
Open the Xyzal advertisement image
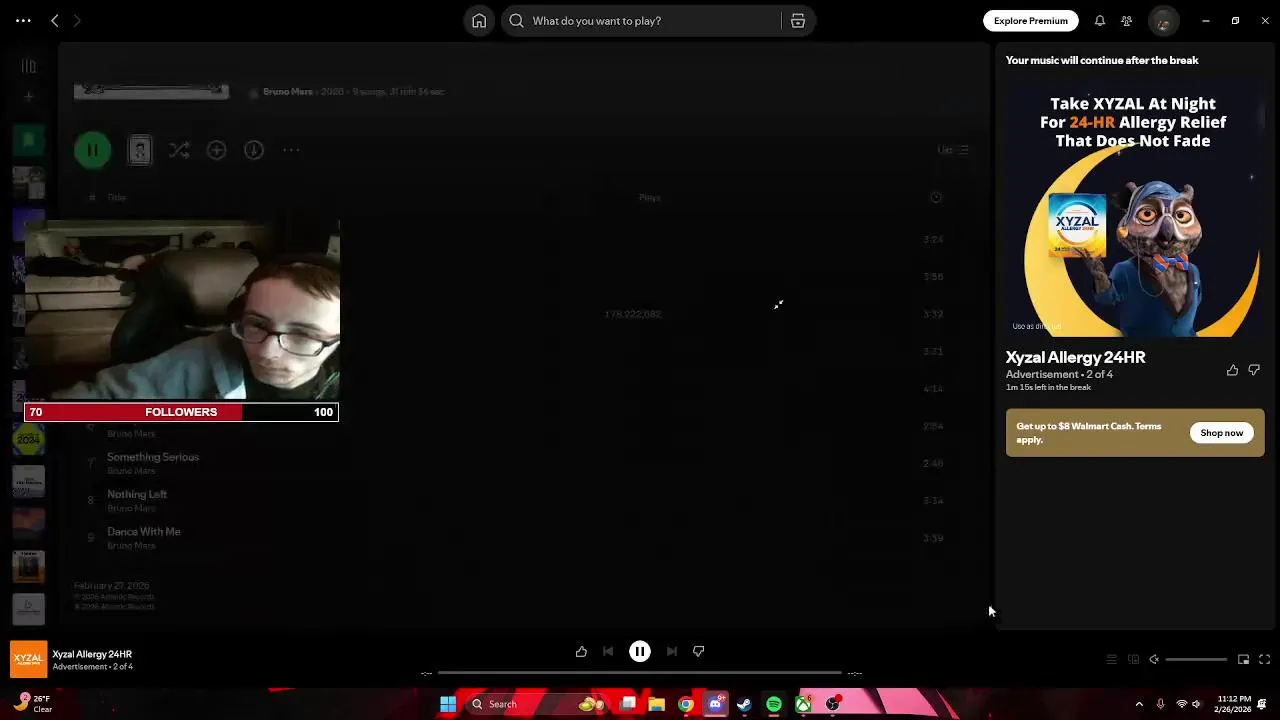(x=1135, y=208)
